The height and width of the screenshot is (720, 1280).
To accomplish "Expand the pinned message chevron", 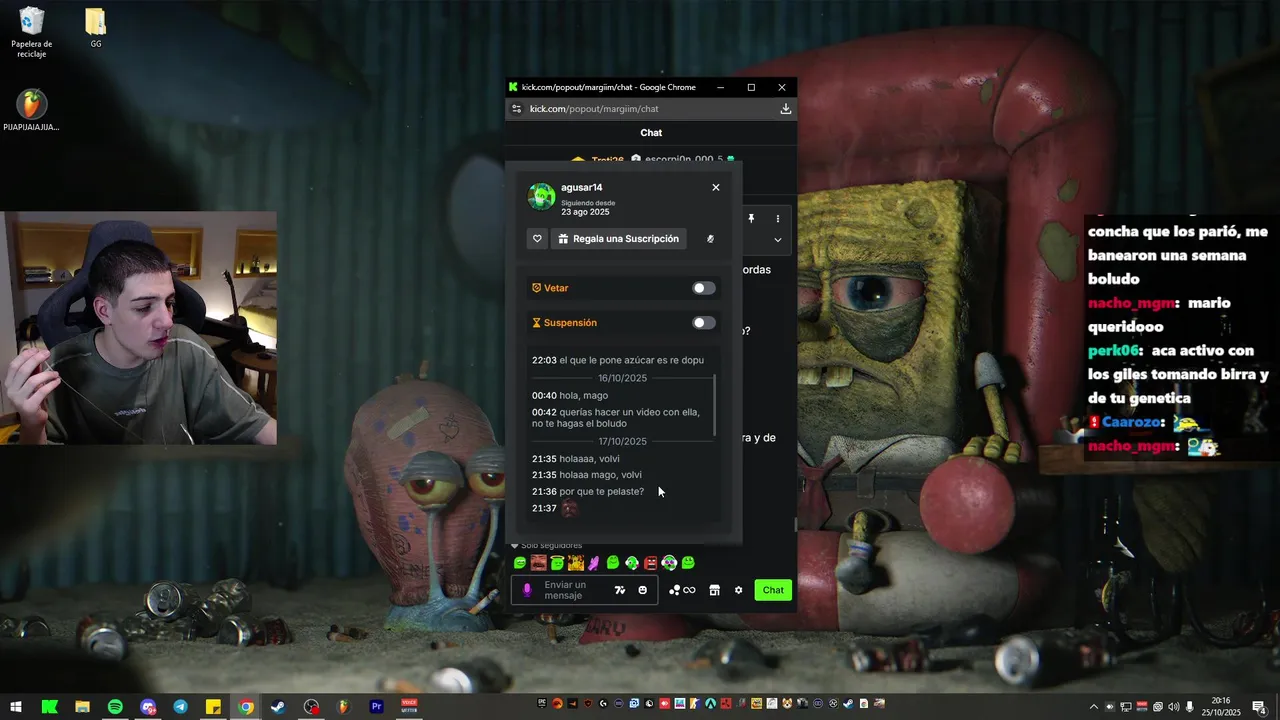I will pyautogui.click(x=777, y=240).
